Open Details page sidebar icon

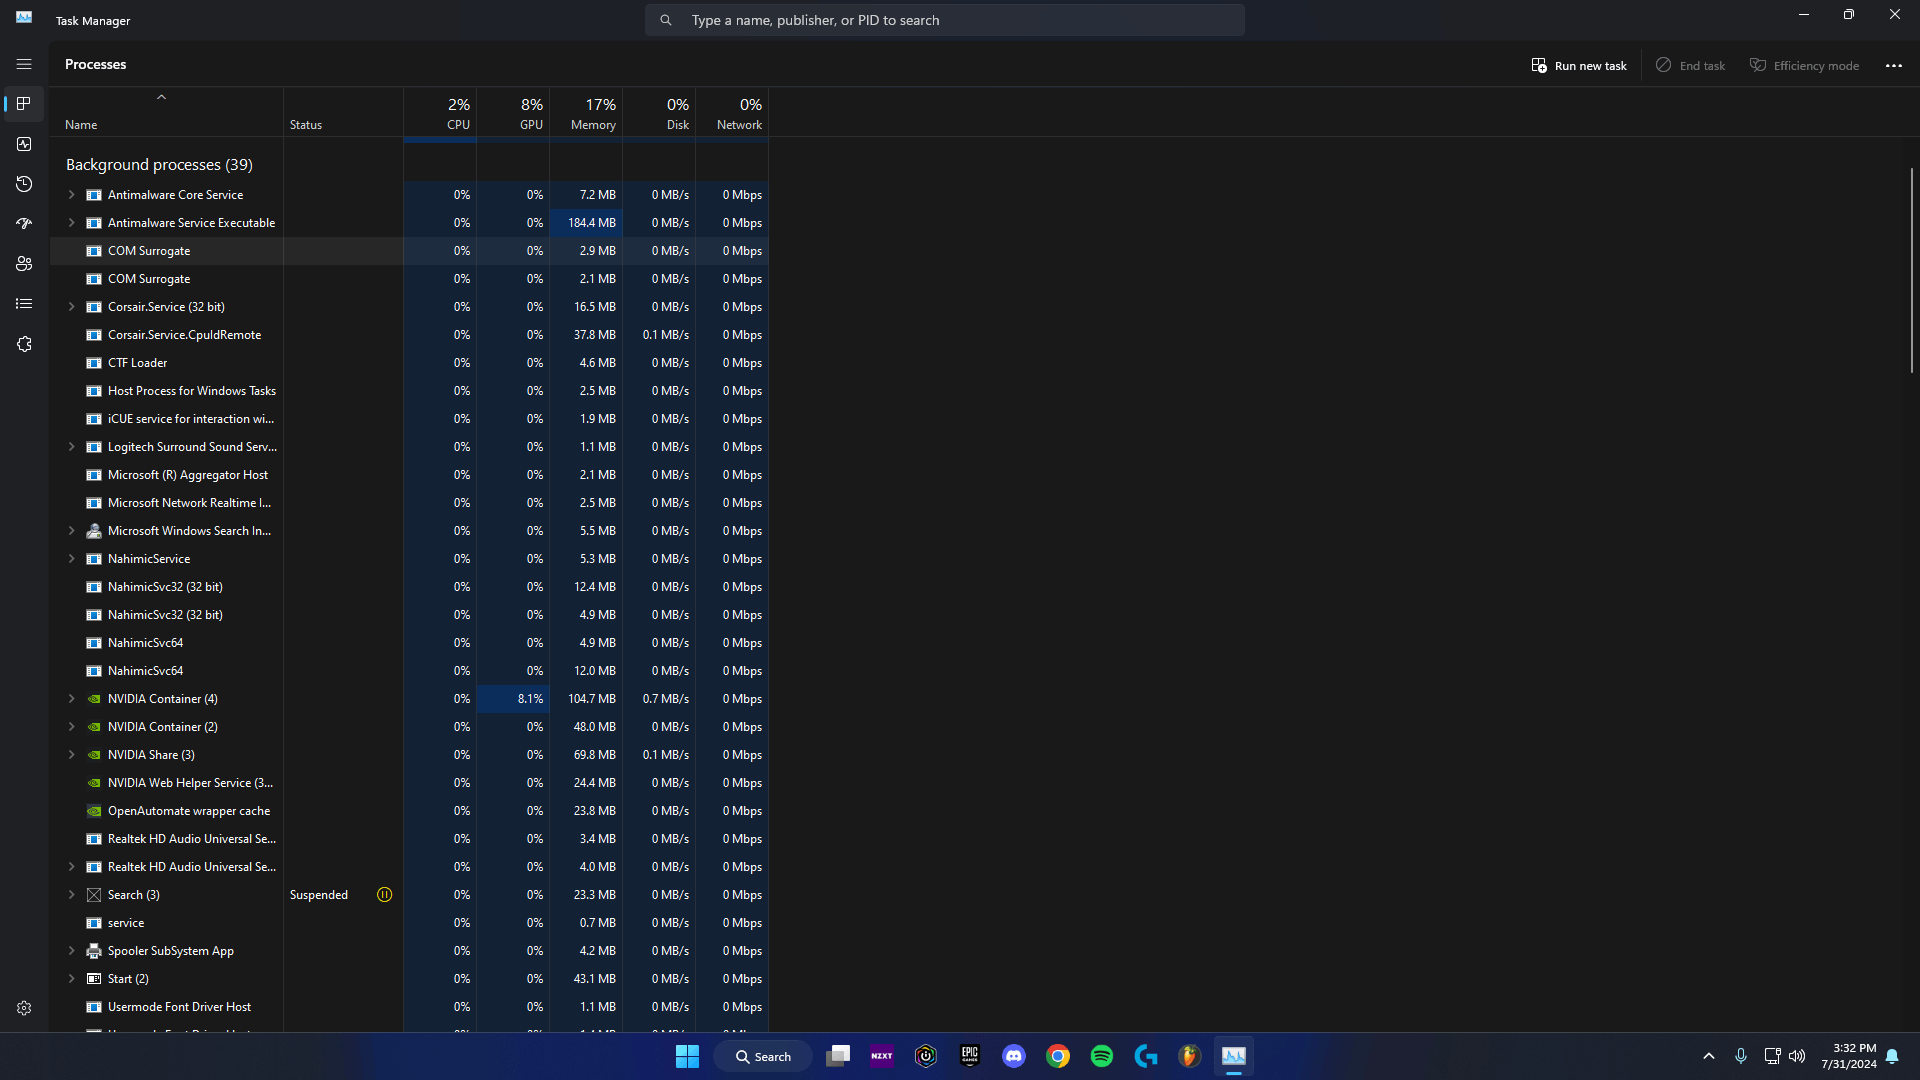click(24, 304)
